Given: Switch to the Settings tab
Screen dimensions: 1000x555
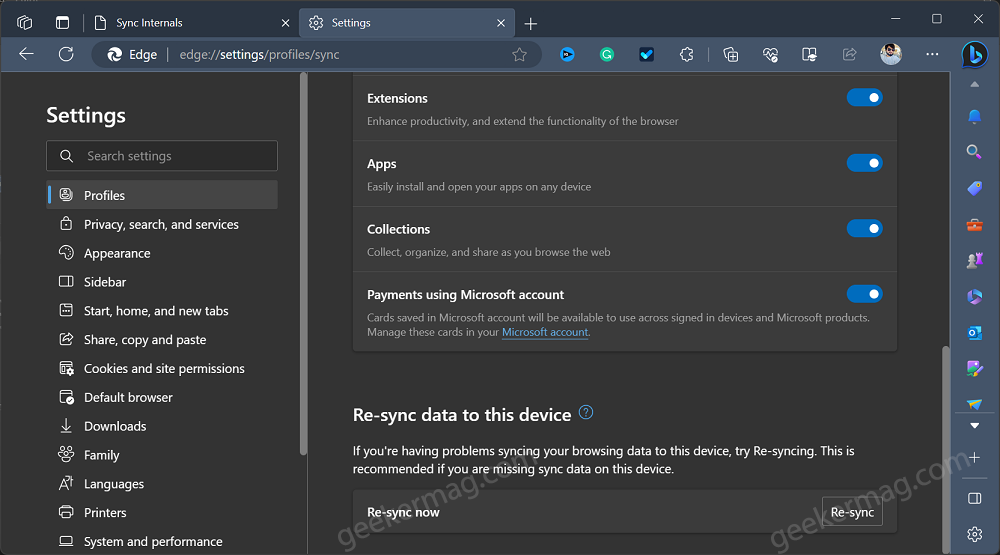Looking at the screenshot, I should pyautogui.click(x=407, y=23).
